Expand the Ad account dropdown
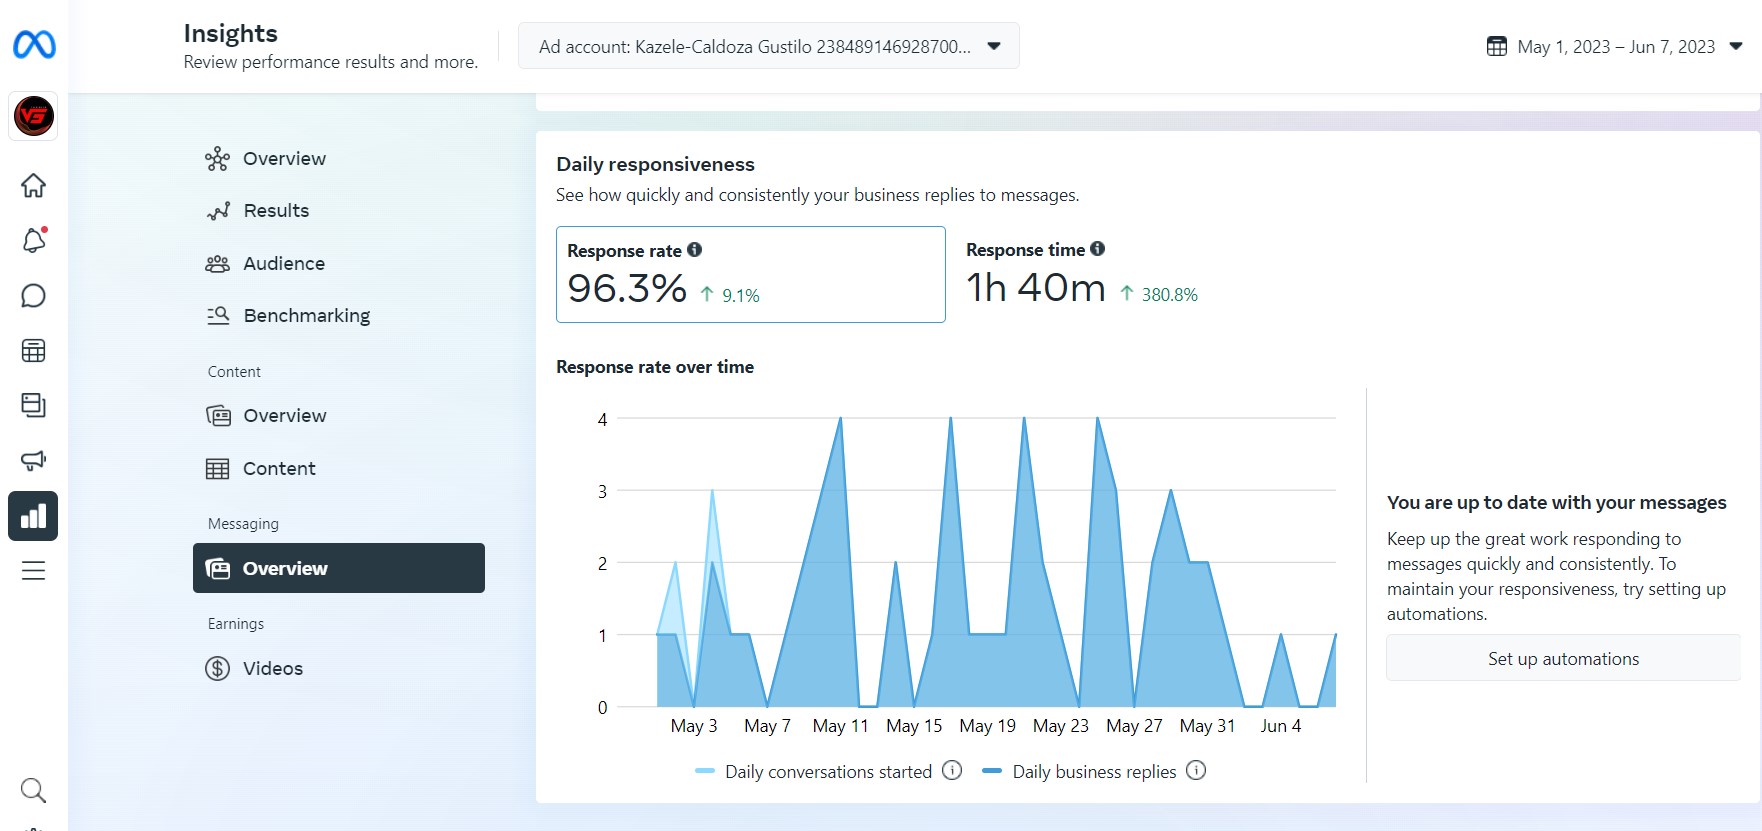Image resolution: width=1762 pixels, height=831 pixels. (x=768, y=46)
